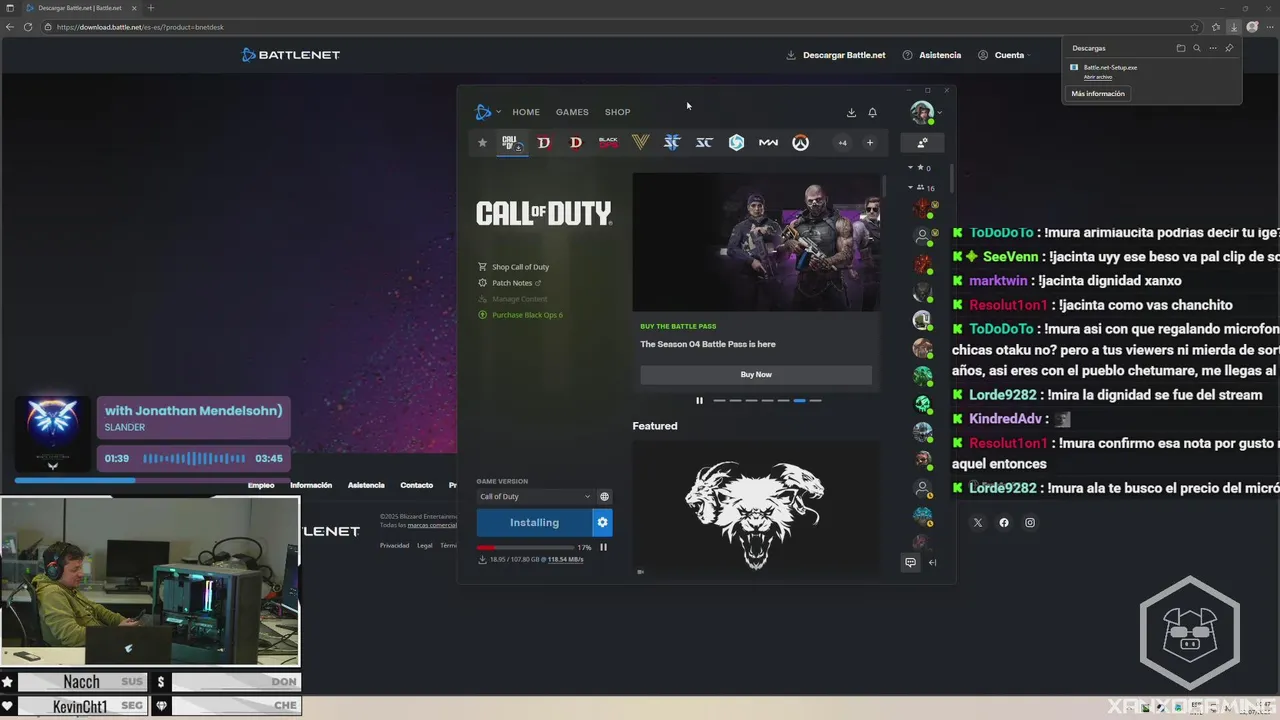Open Empleo in the website footer

tap(261, 485)
